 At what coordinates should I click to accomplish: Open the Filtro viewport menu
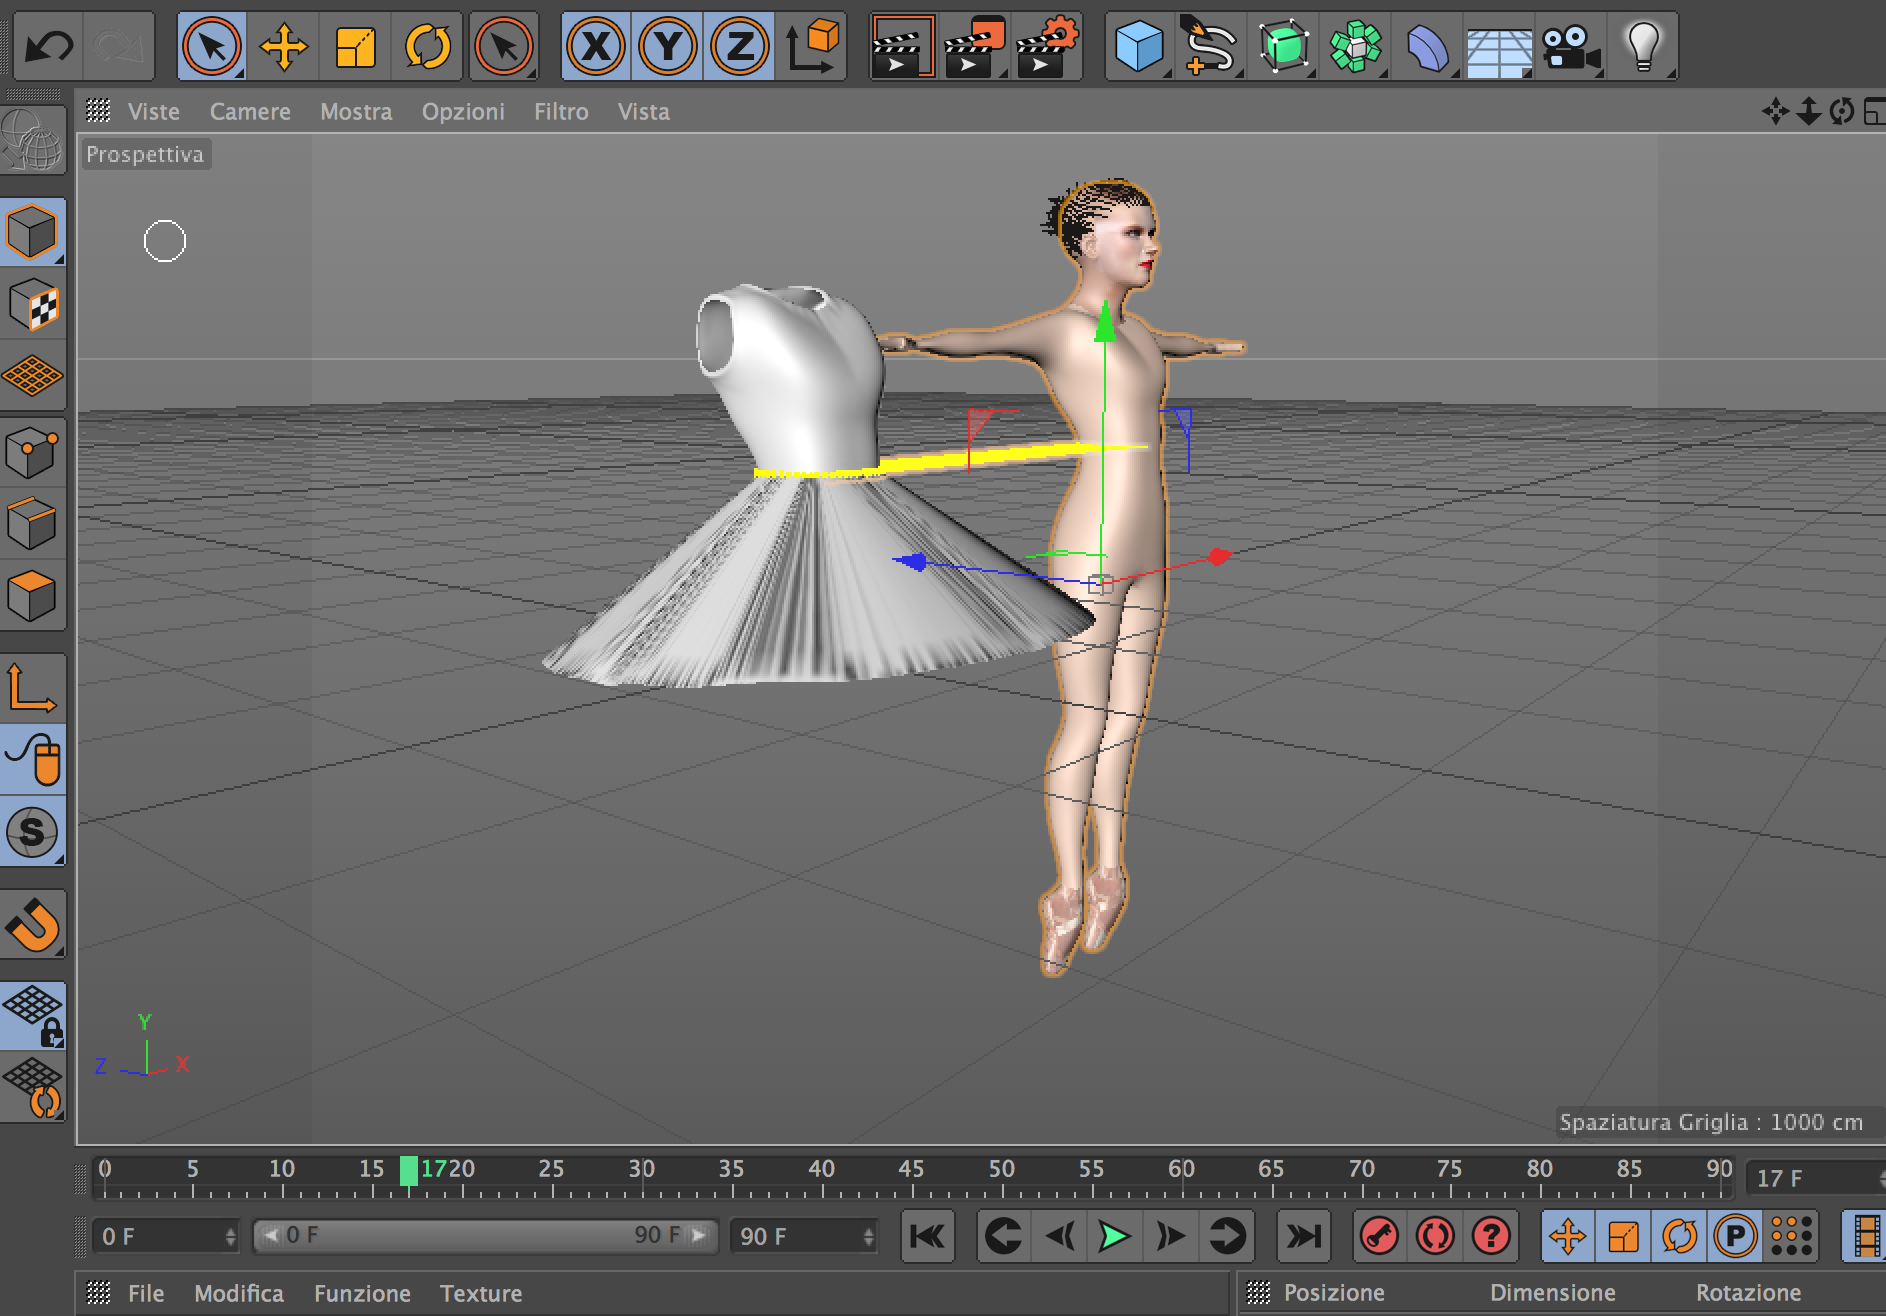[x=561, y=112]
